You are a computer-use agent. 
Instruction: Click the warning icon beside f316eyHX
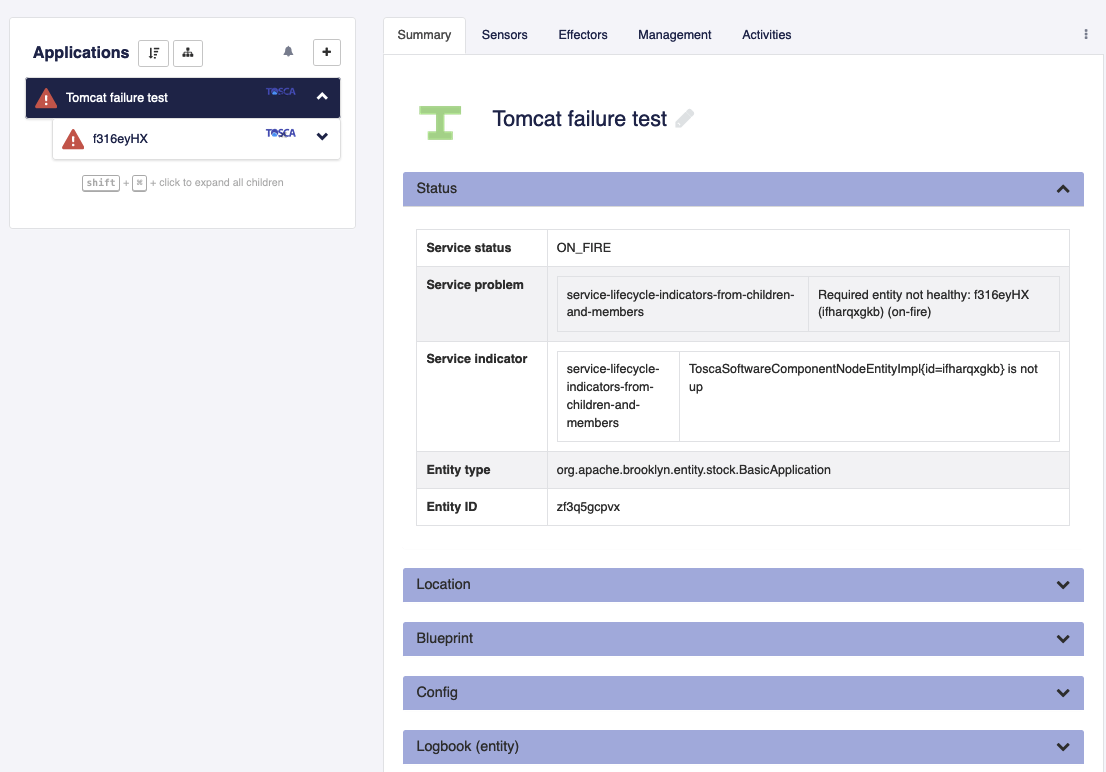click(x=73, y=139)
